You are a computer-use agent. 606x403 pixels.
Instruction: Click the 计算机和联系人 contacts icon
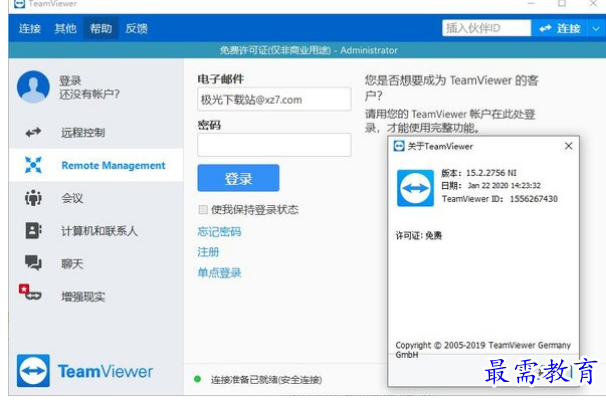(x=33, y=230)
